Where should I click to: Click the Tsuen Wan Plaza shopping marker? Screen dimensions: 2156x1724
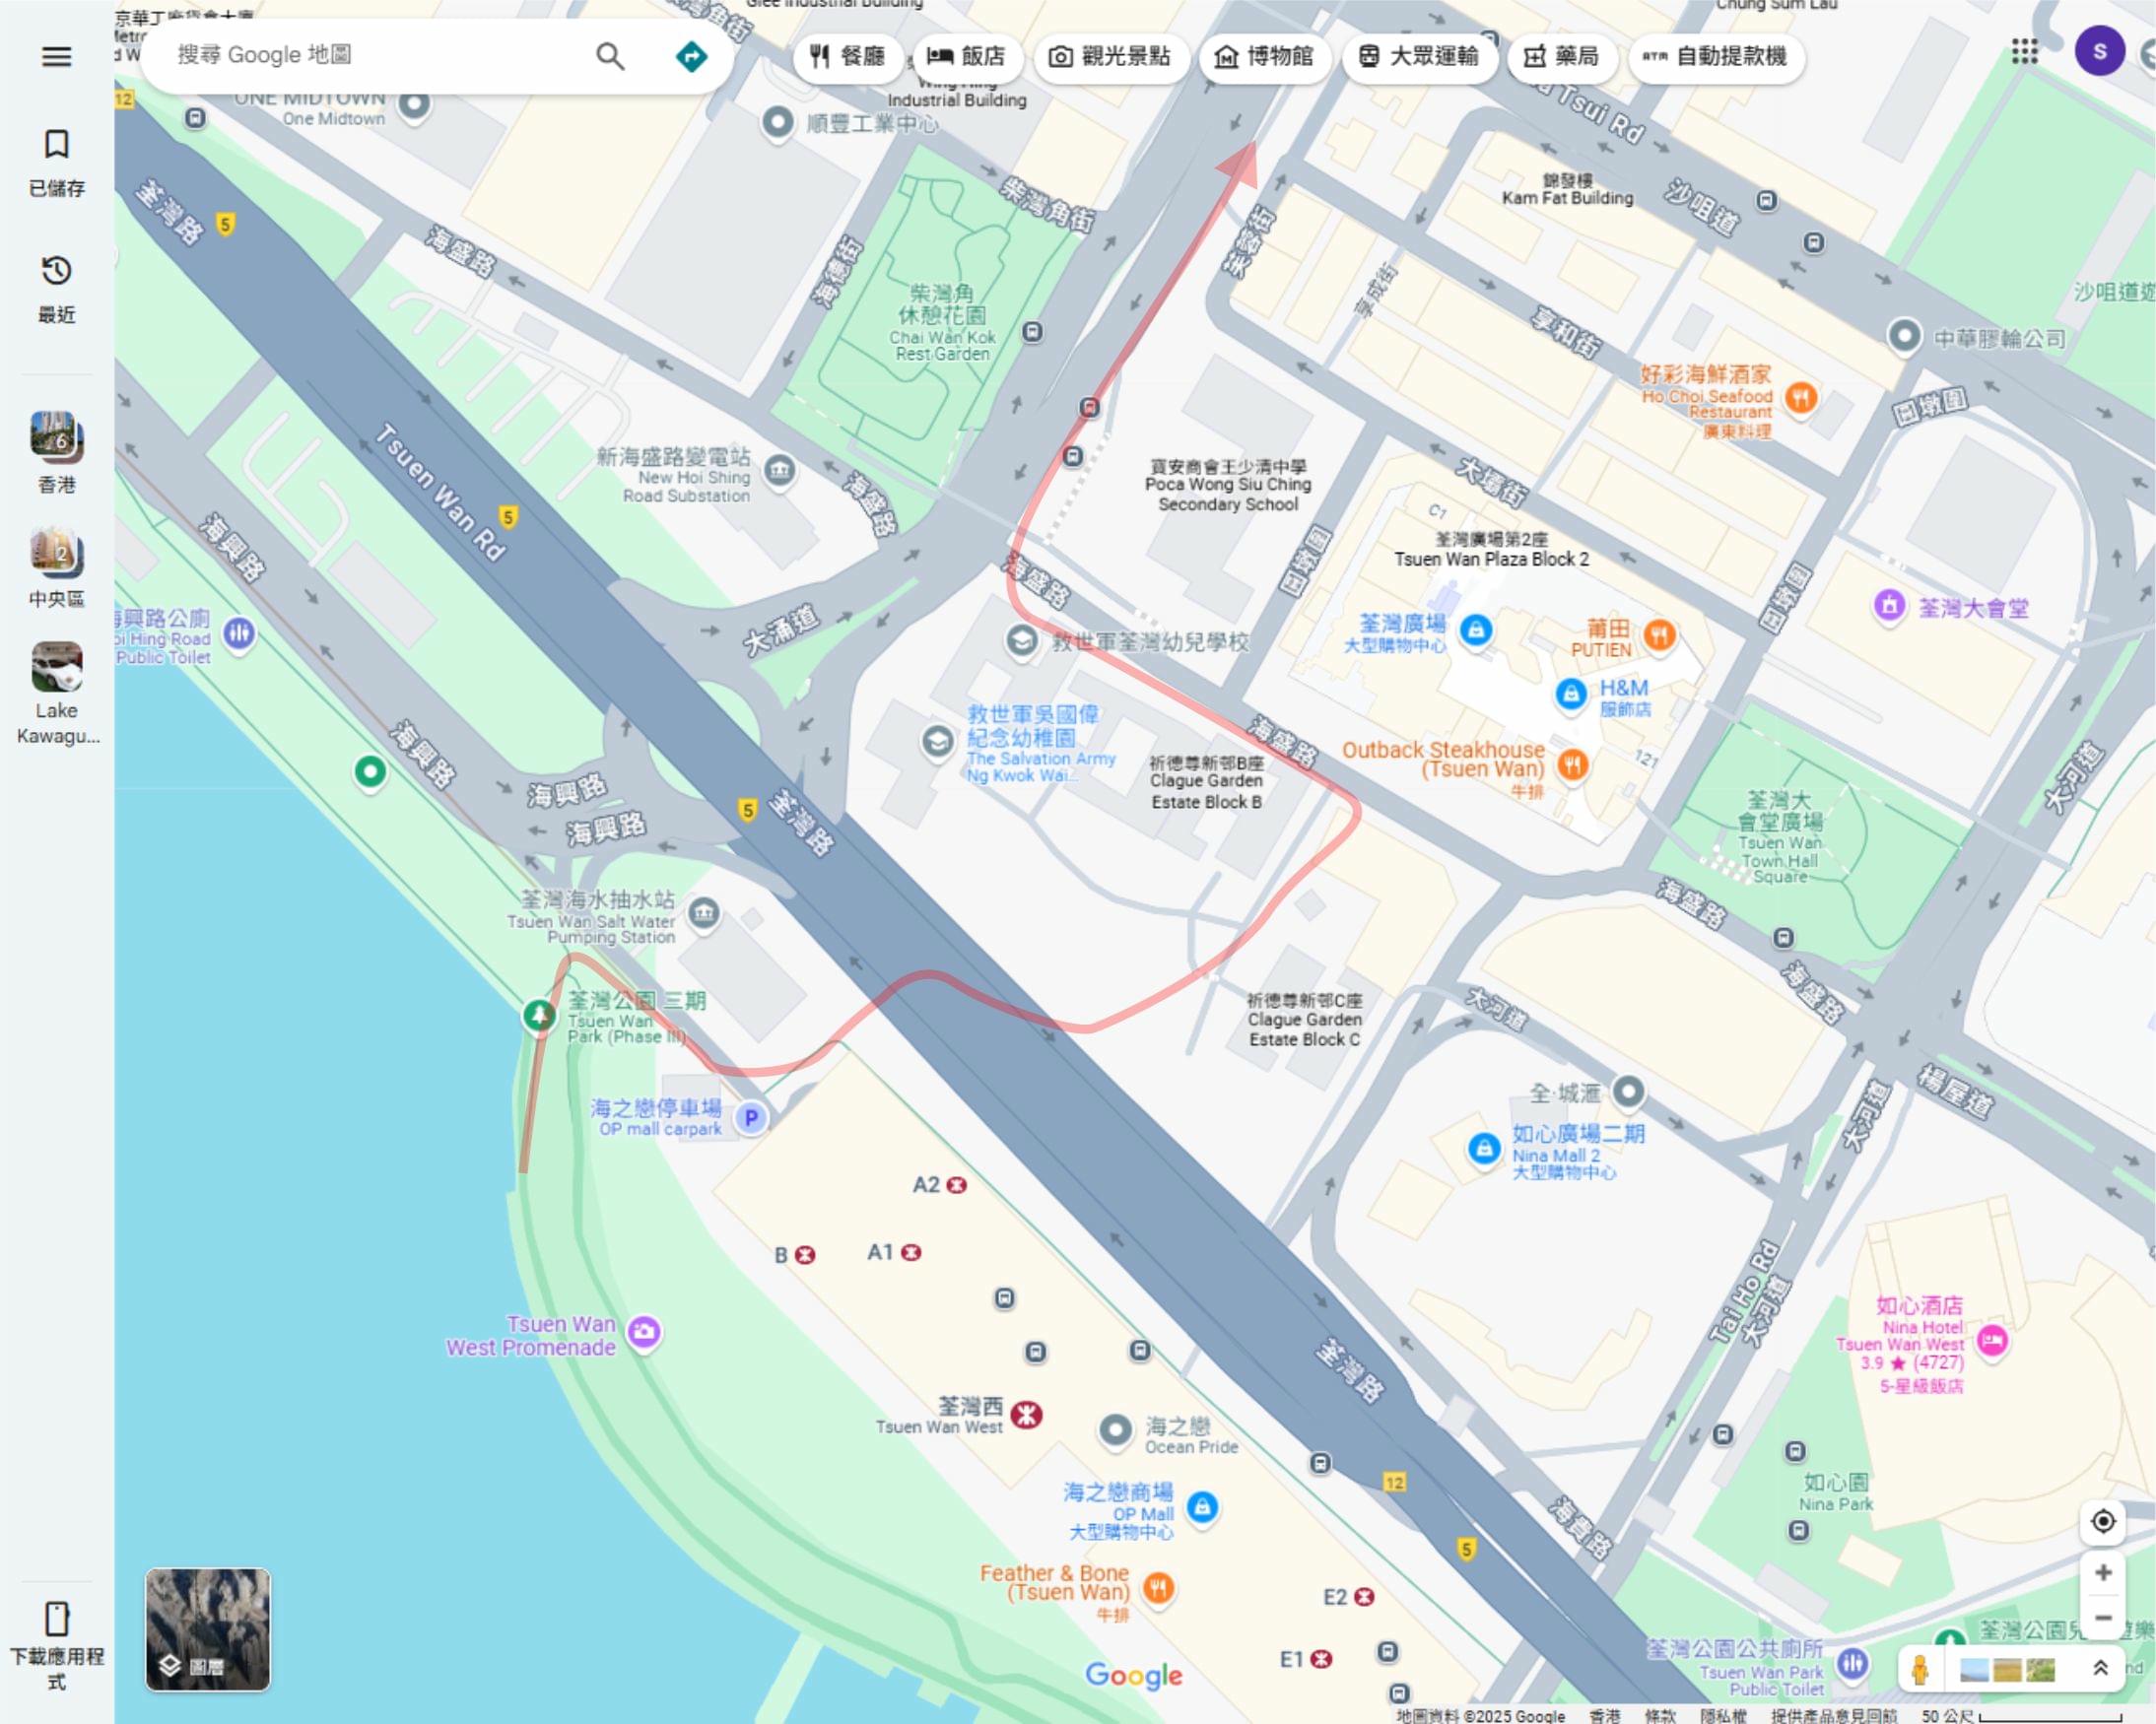coord(1476,630)
